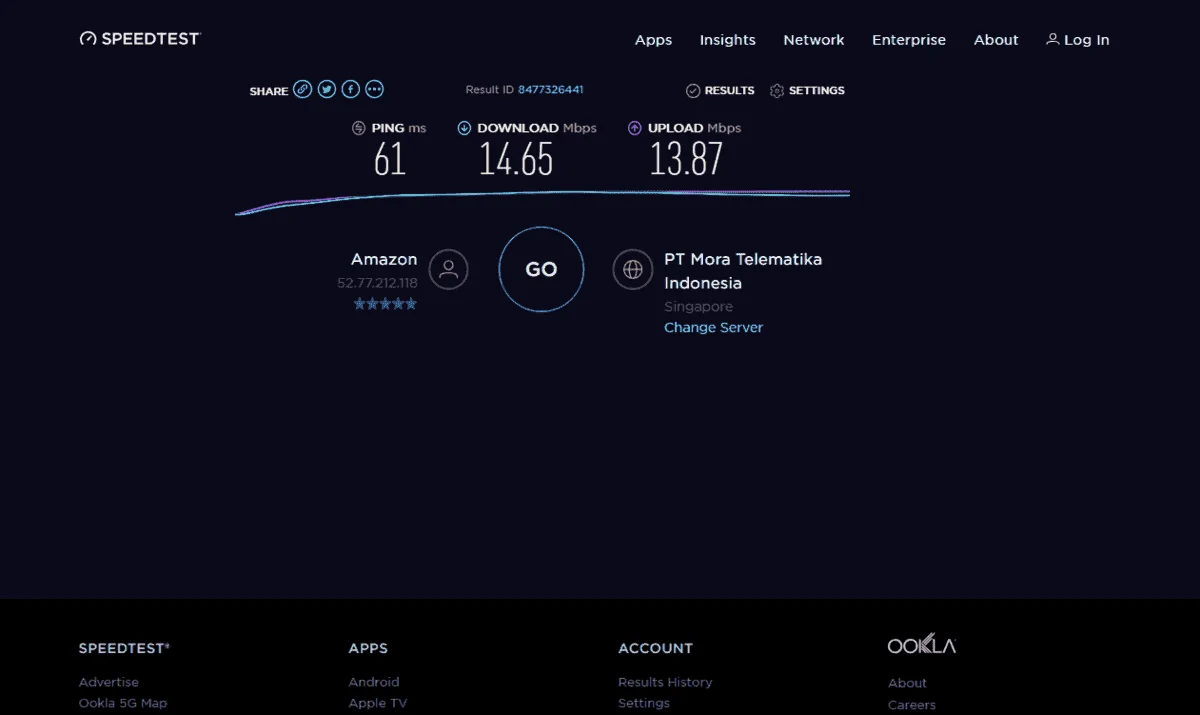Click the SHARE label

coord(269,91)
